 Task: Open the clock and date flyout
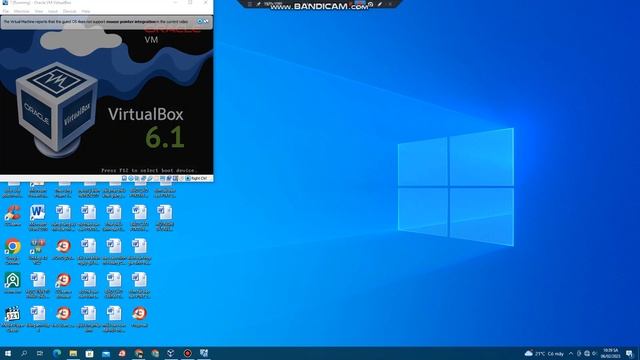[x=611, y=353]
